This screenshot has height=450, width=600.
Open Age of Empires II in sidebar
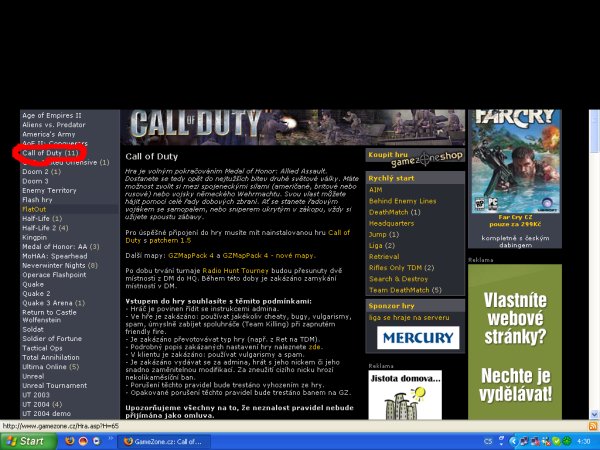tap(52, 116)
